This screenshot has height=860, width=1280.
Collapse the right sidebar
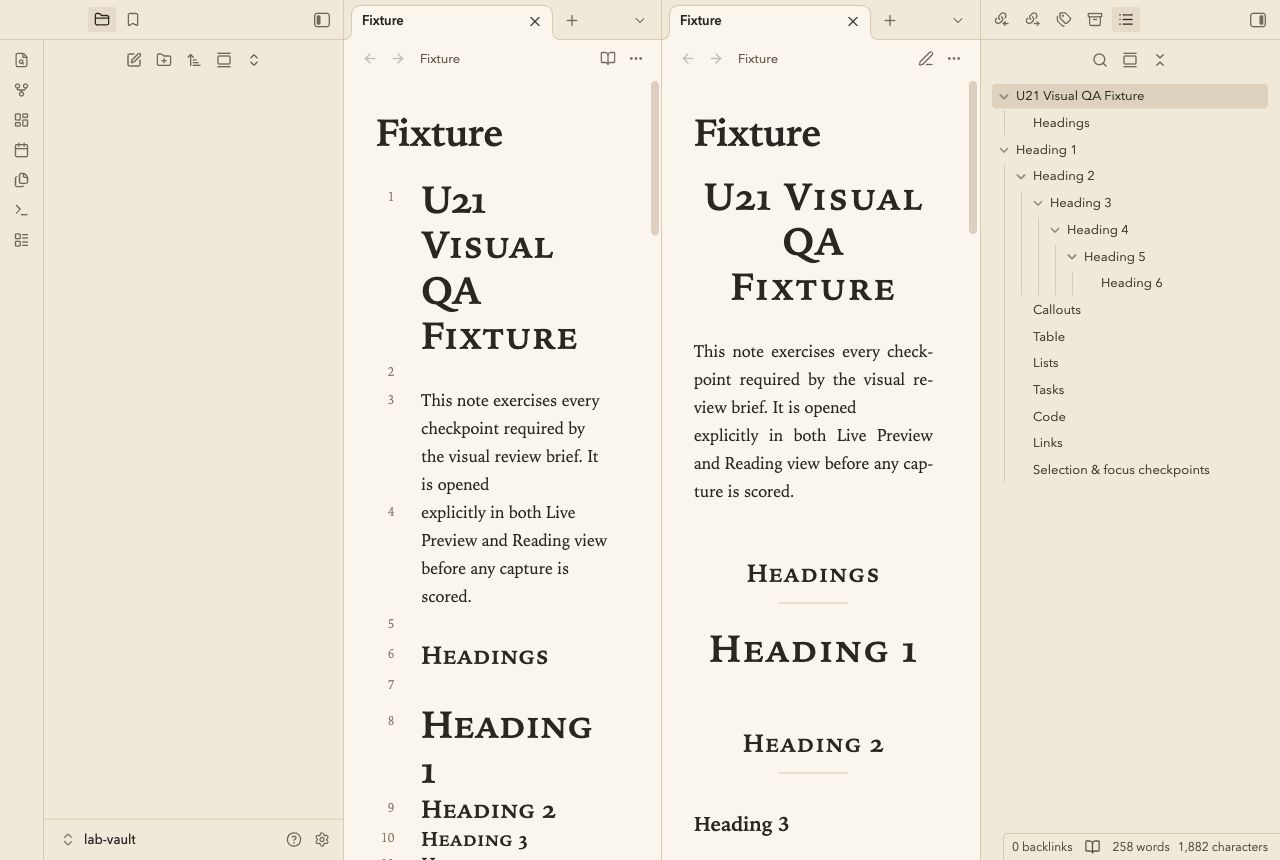[x=1258, y=20]
